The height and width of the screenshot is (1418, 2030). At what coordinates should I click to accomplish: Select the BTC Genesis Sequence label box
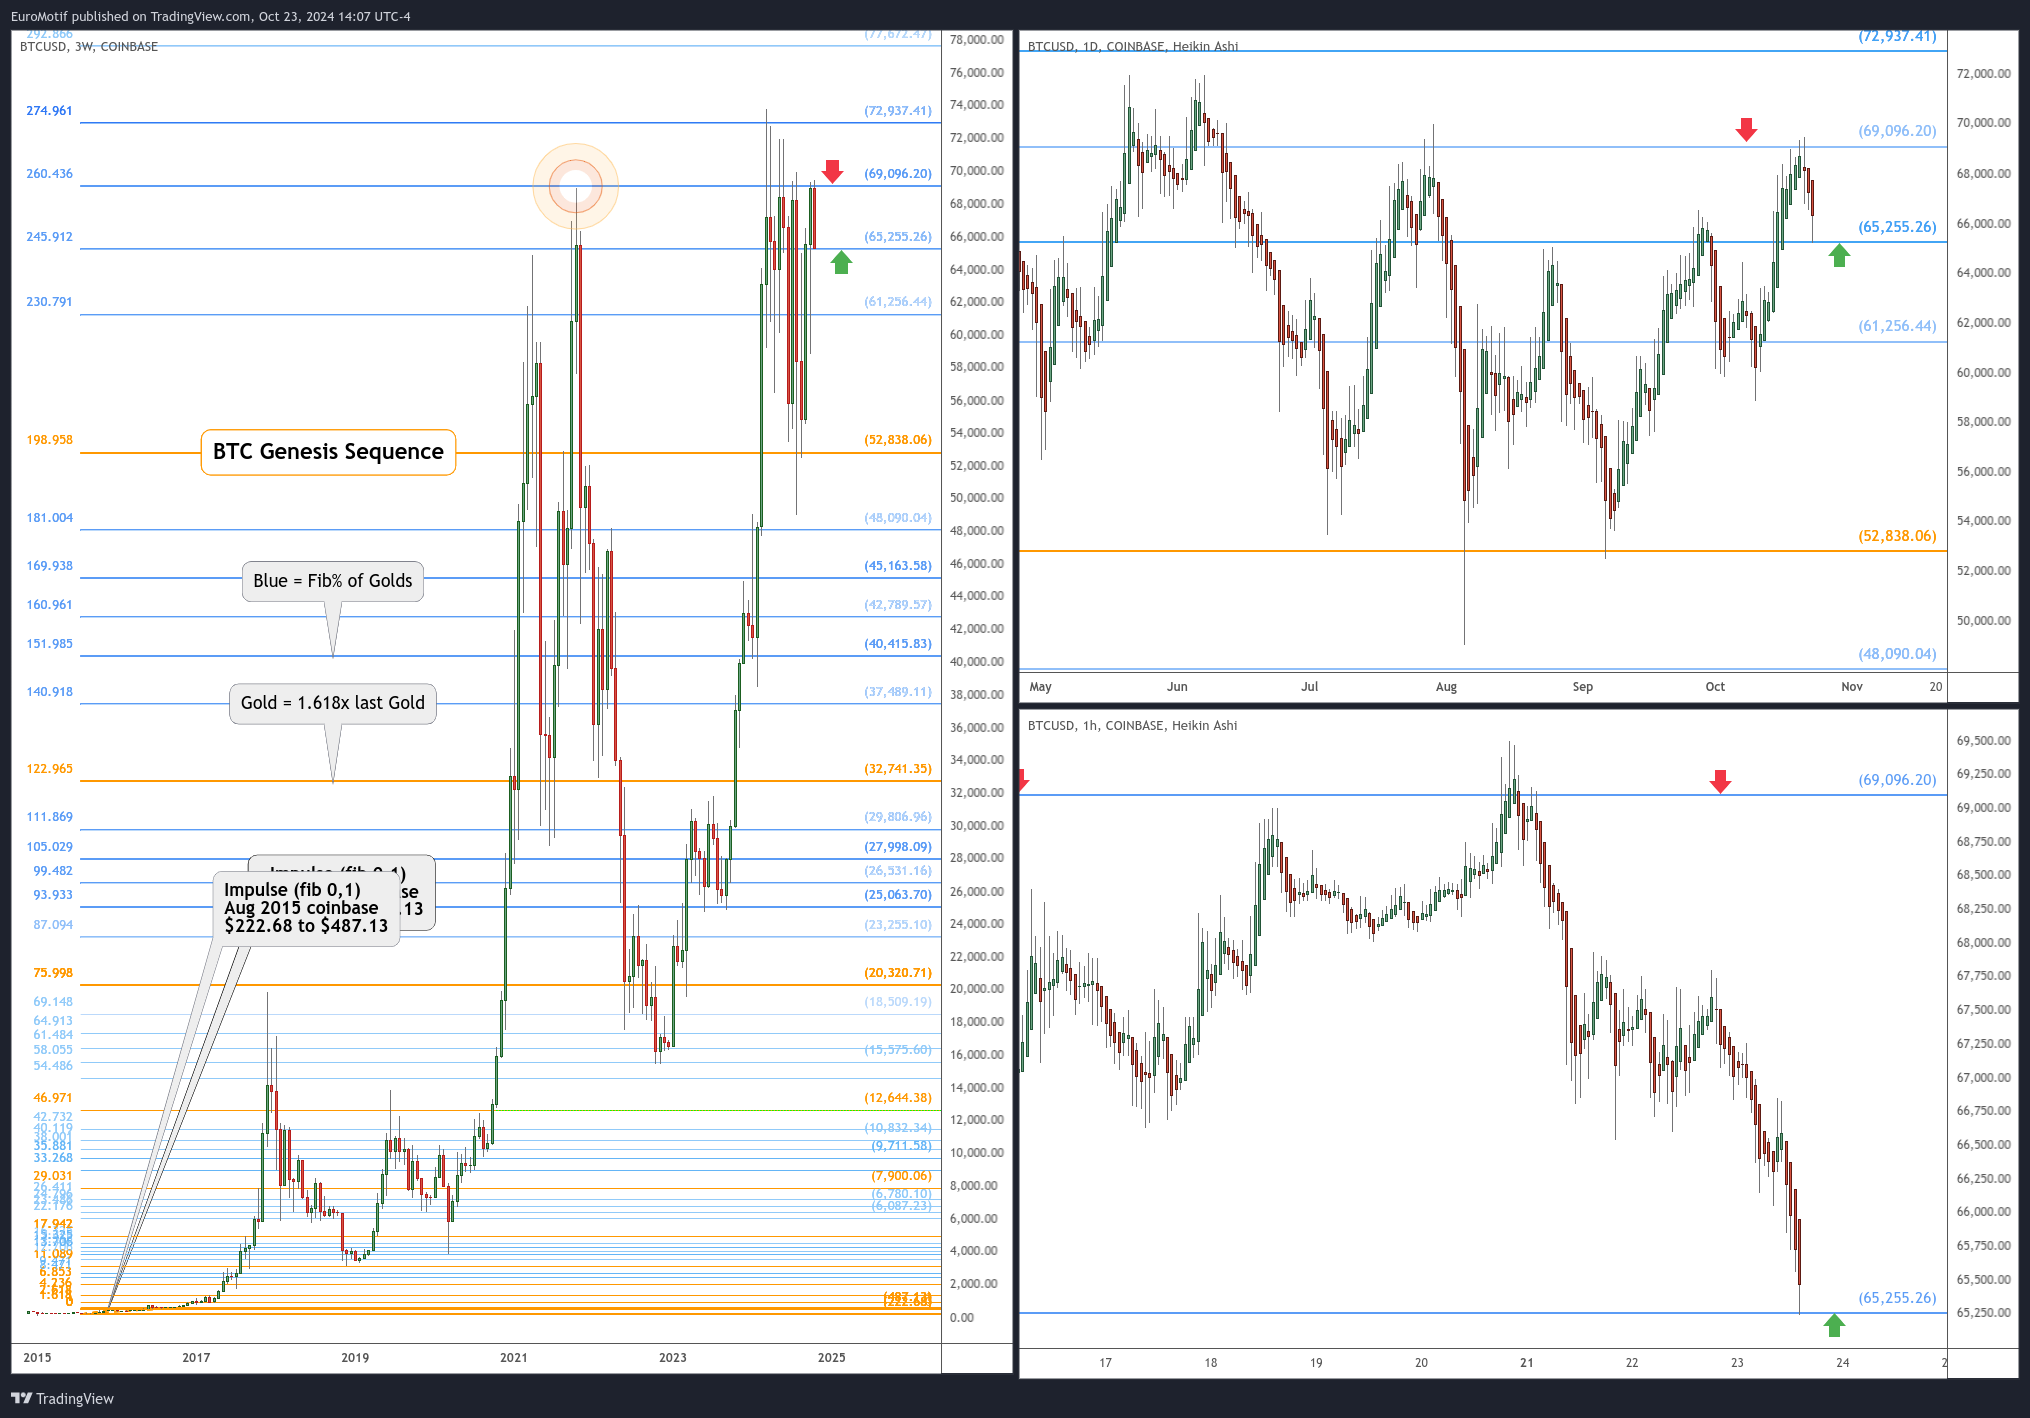(328, 452)
